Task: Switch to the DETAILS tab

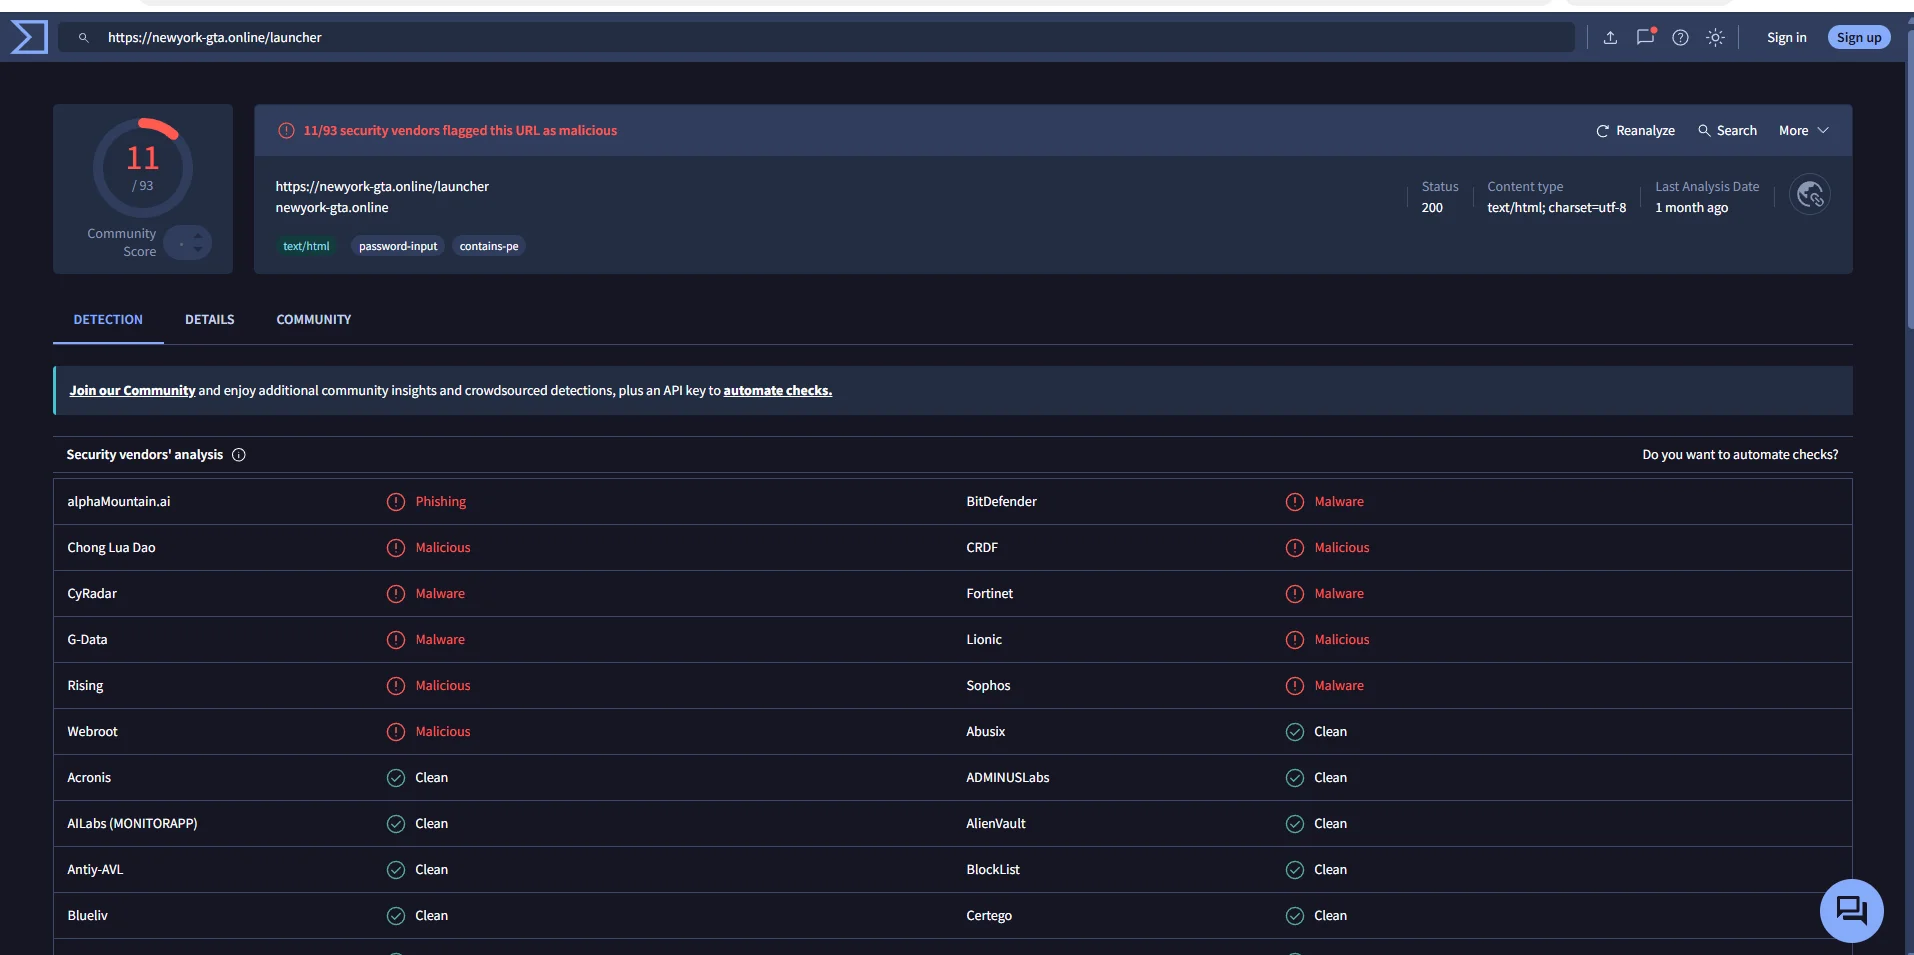Action: [210, 320]
